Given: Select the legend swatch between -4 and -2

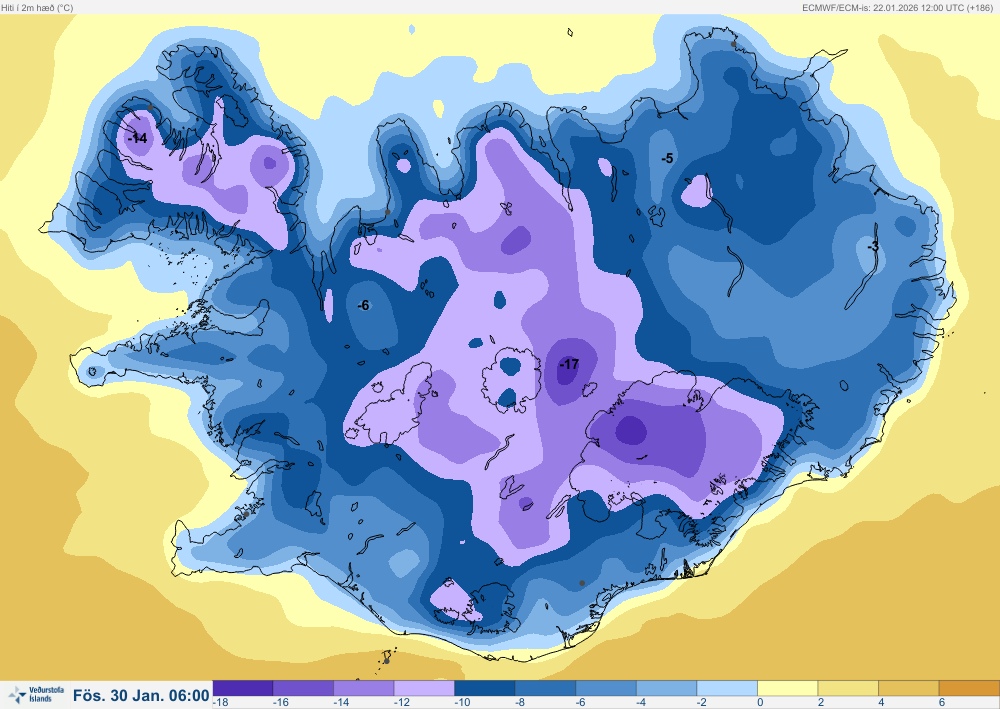Looking at the screenshot, I should tap(667, 688).
